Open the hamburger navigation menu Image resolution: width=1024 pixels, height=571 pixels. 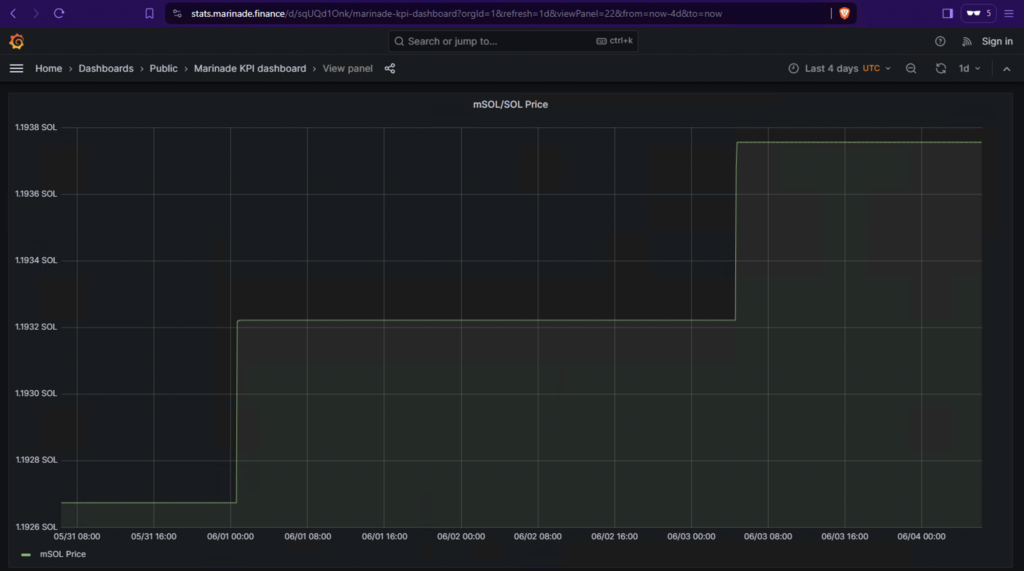(x=16, y=68)
